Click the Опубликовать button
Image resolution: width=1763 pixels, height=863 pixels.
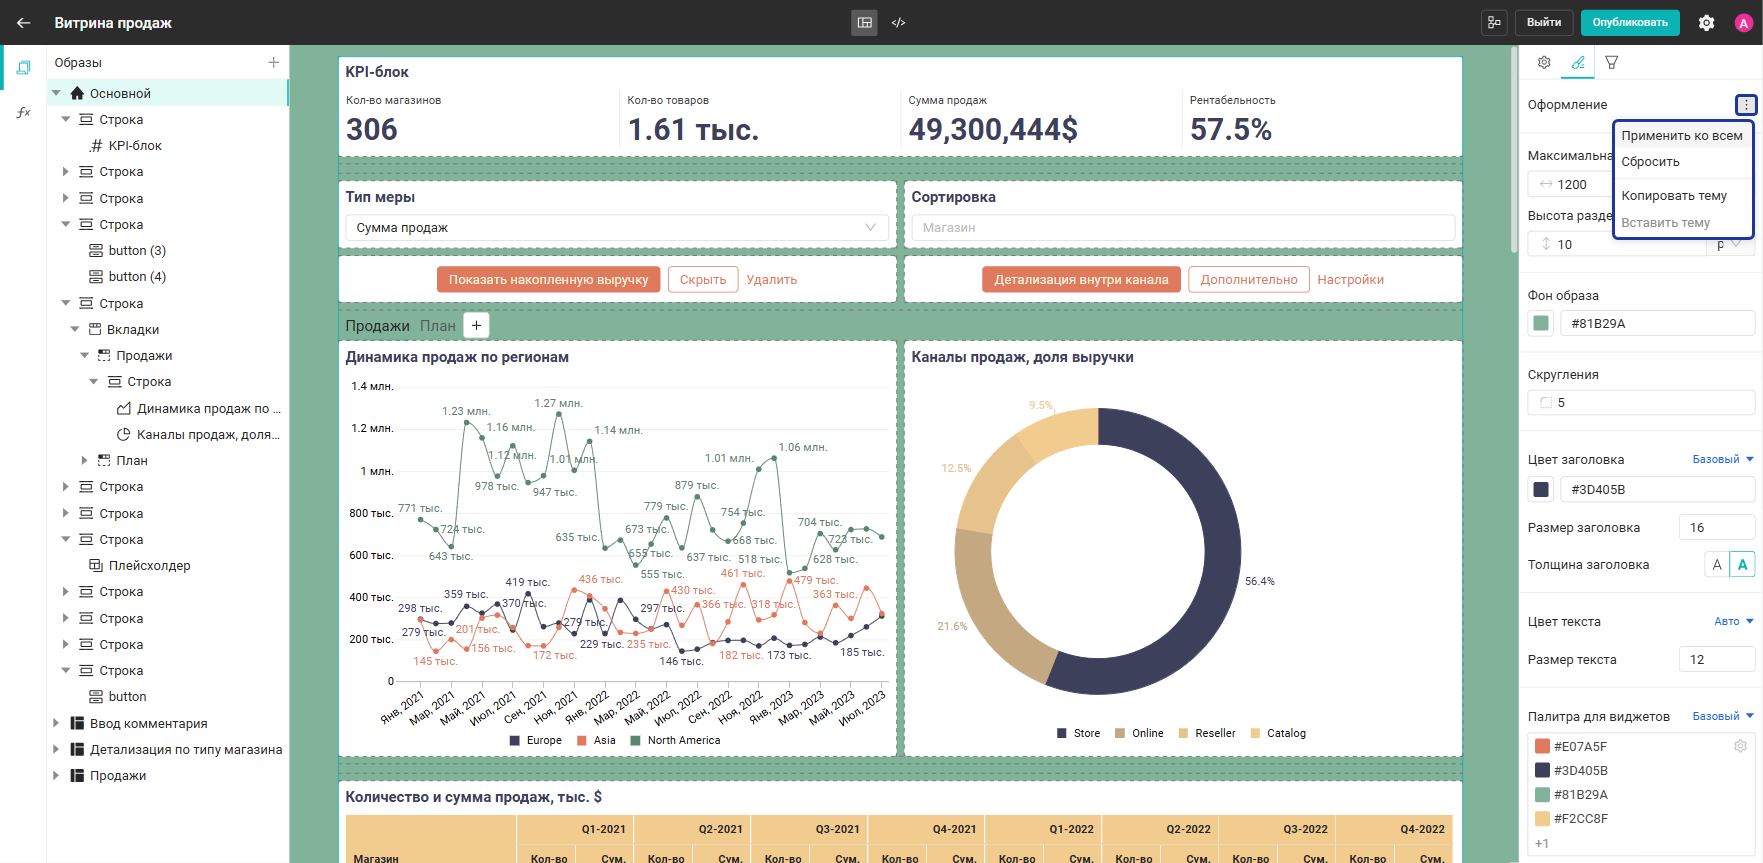tap(1630, 22)
